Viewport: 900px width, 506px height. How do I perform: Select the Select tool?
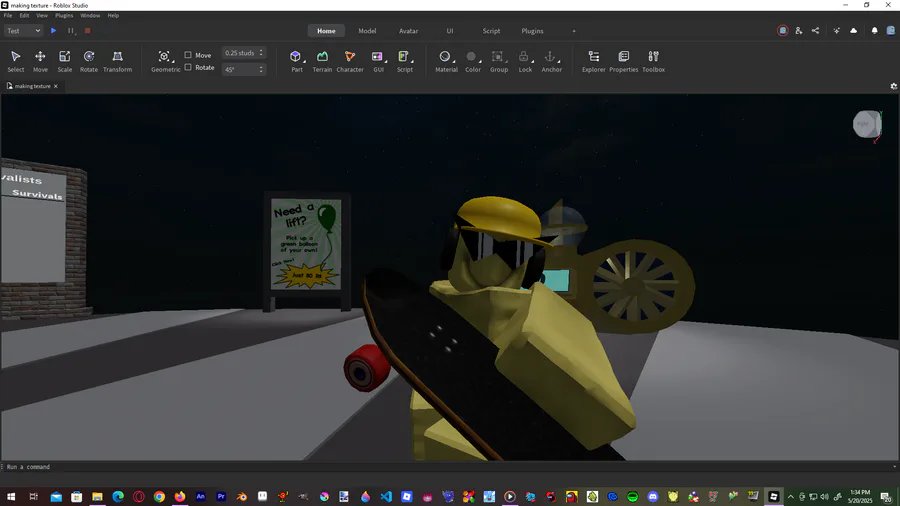pyautogui.click(x=15, y=61)
